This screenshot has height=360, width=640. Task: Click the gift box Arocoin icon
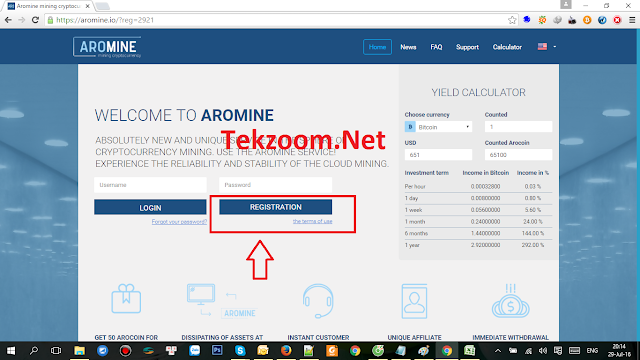pos(126,299)
